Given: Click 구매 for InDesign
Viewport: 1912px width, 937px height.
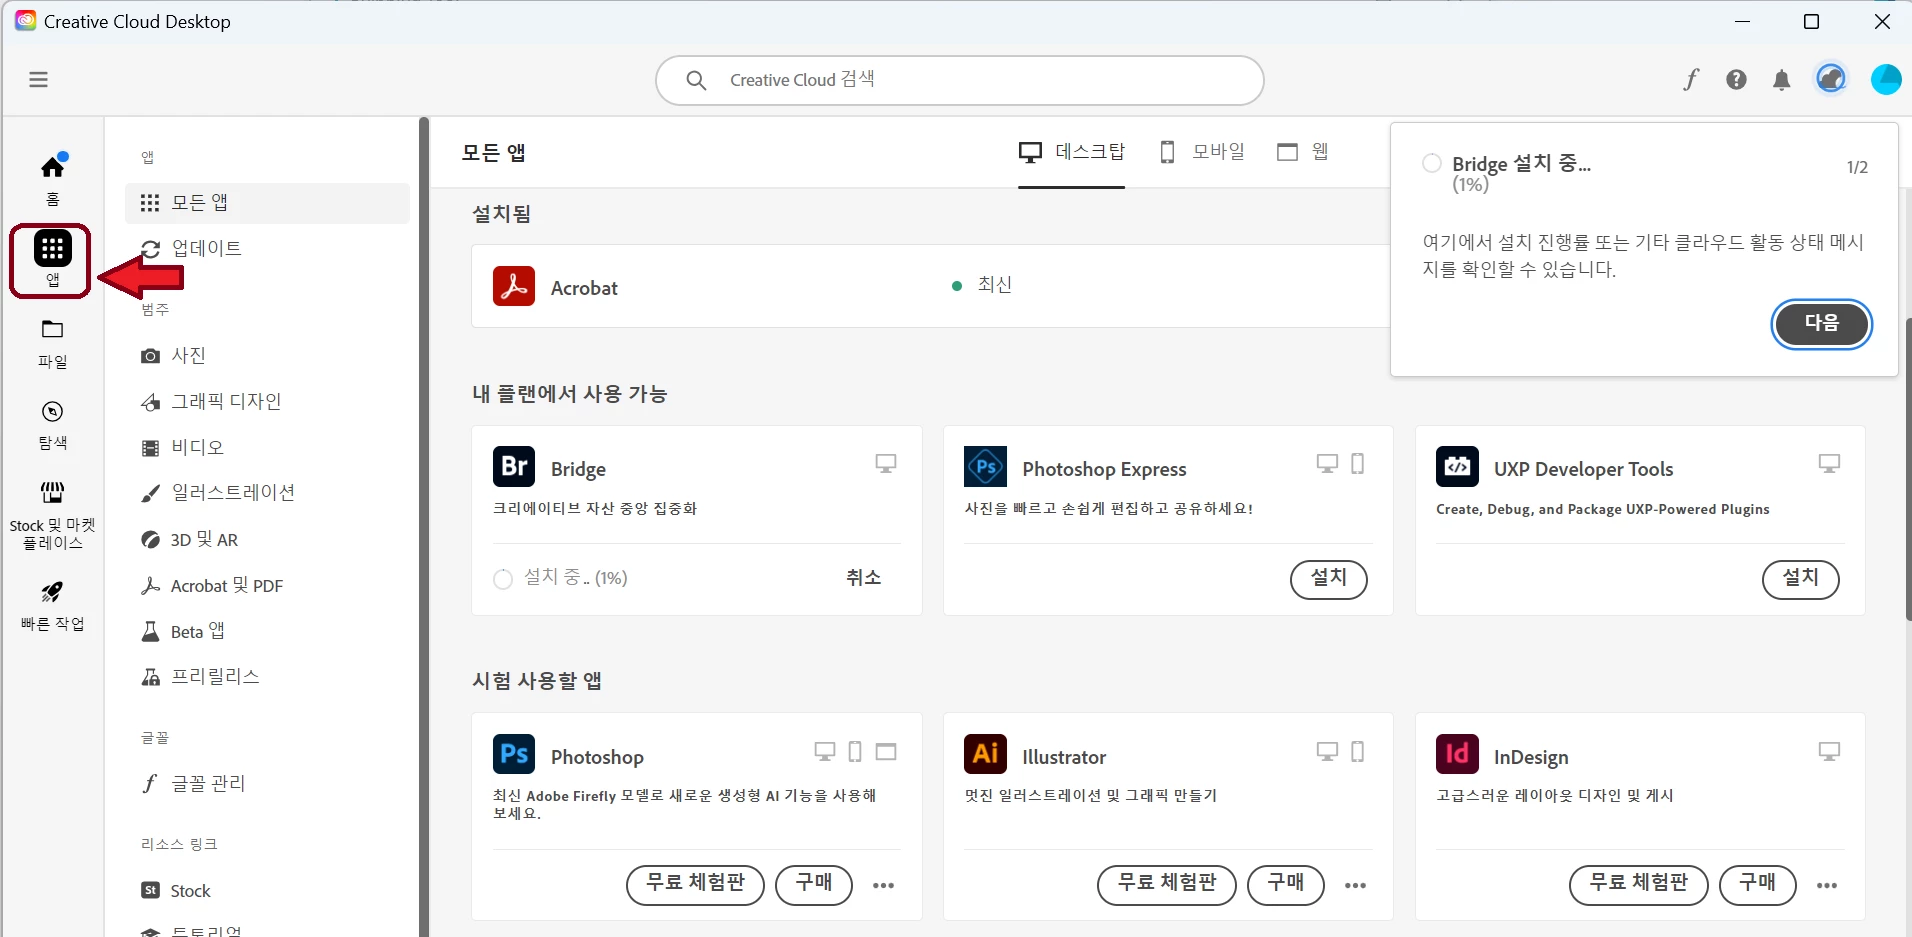Looking at the screenshot, I should 1758,885.
